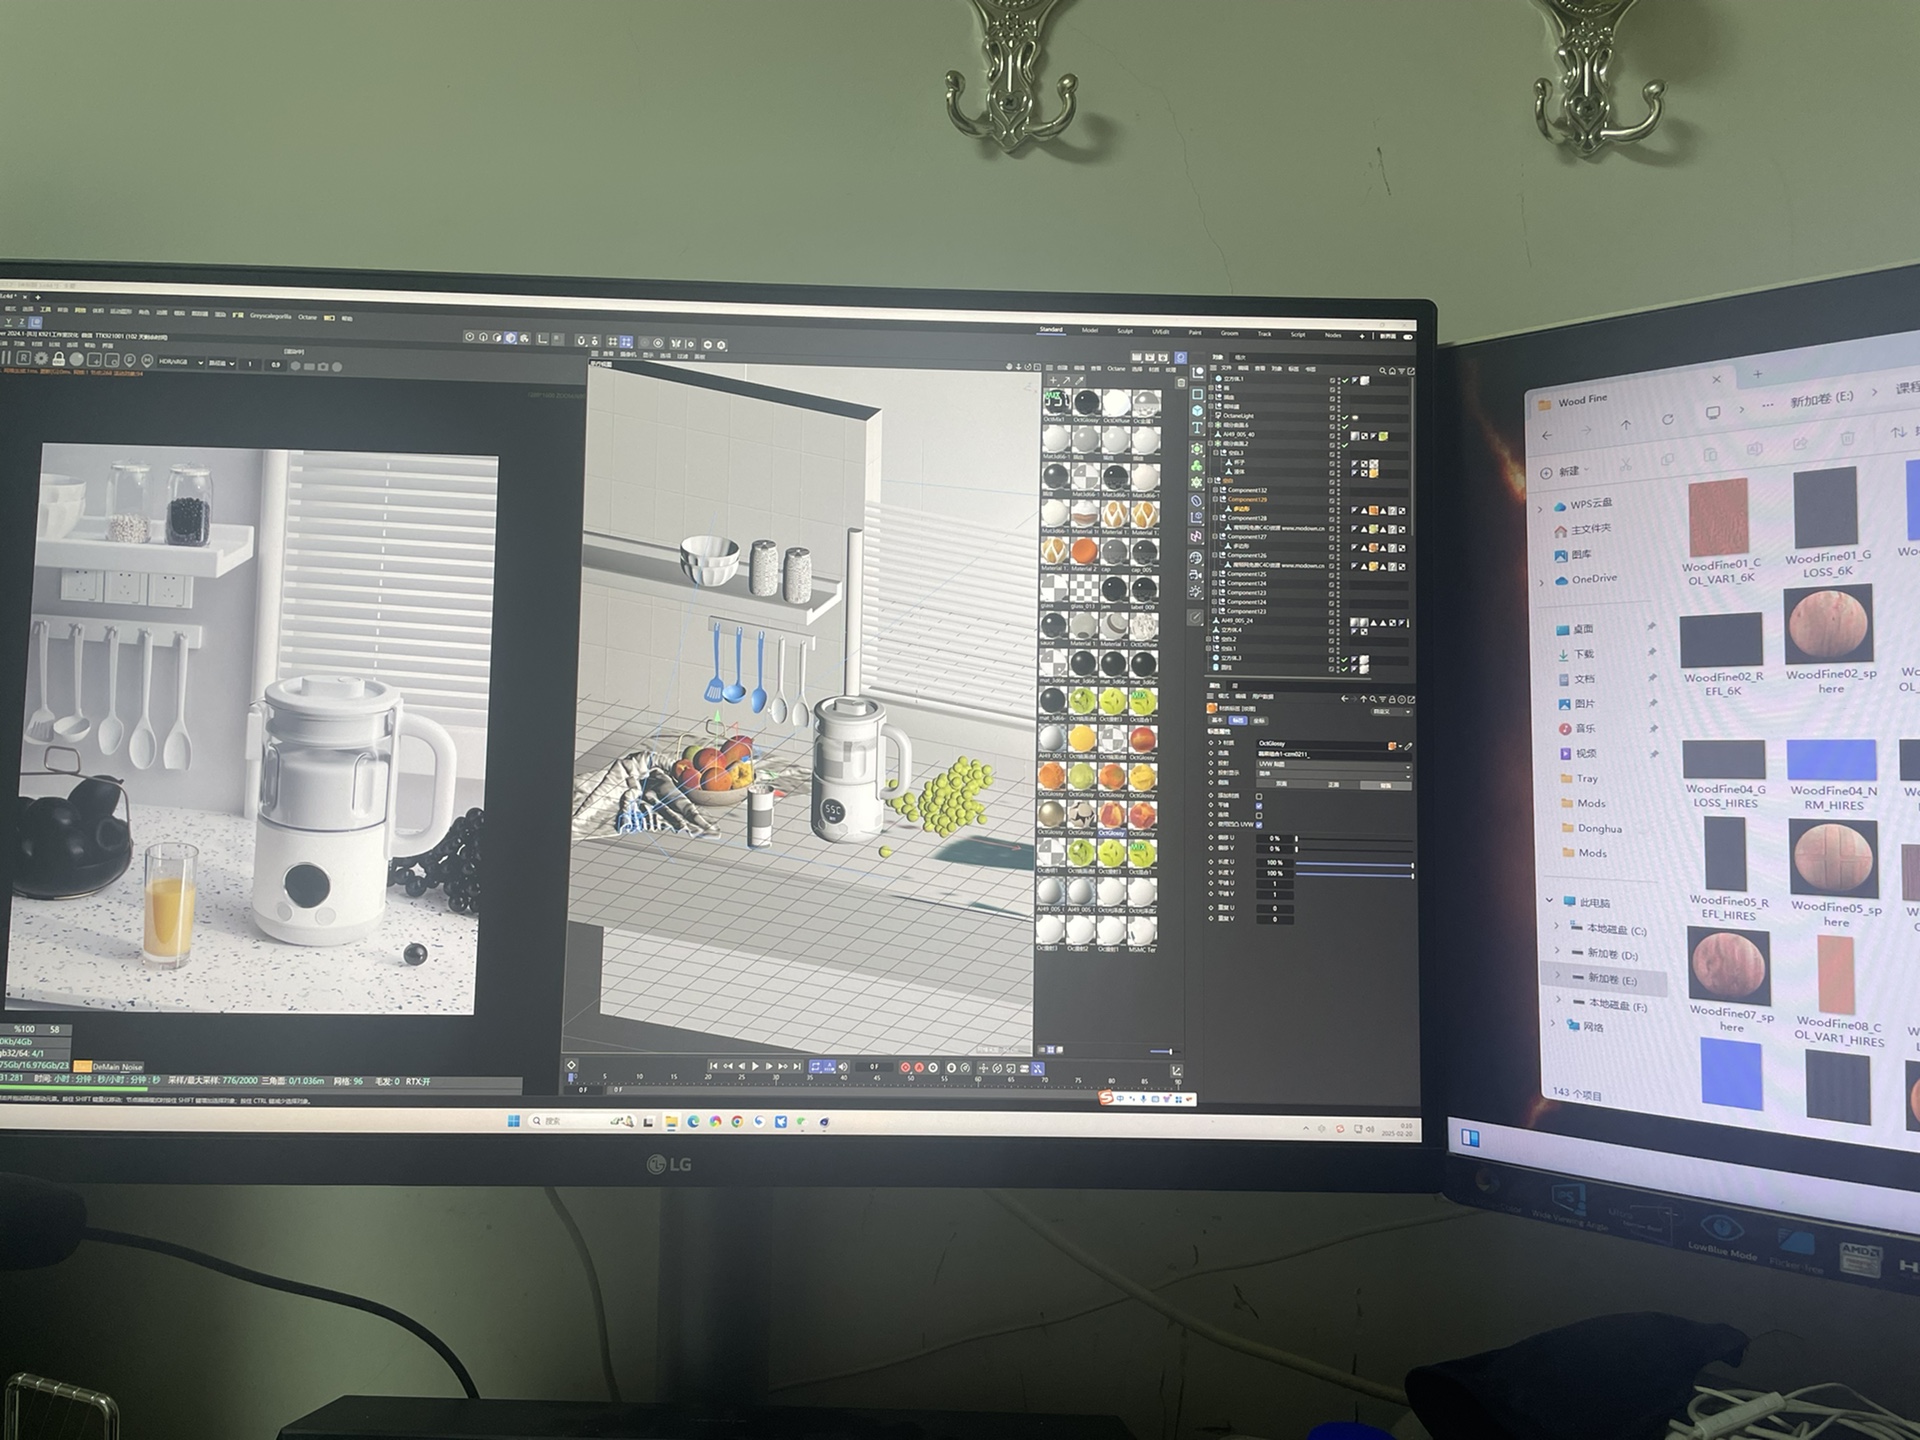The width and height of the screenshot is (1920, 1440).
Task: Play the animation forward
Action: [755, 1066]
